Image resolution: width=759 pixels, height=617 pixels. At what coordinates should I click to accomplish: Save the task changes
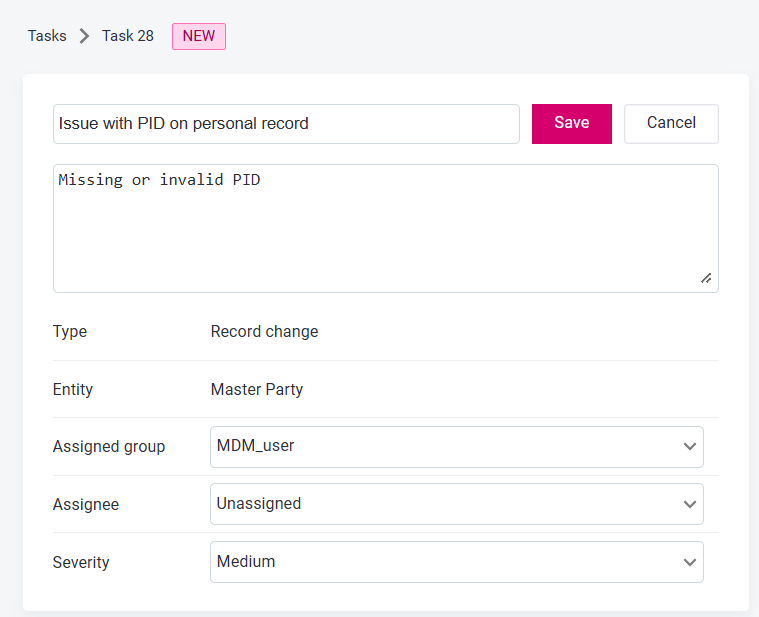pyautogui.click(x=571, y=123)
